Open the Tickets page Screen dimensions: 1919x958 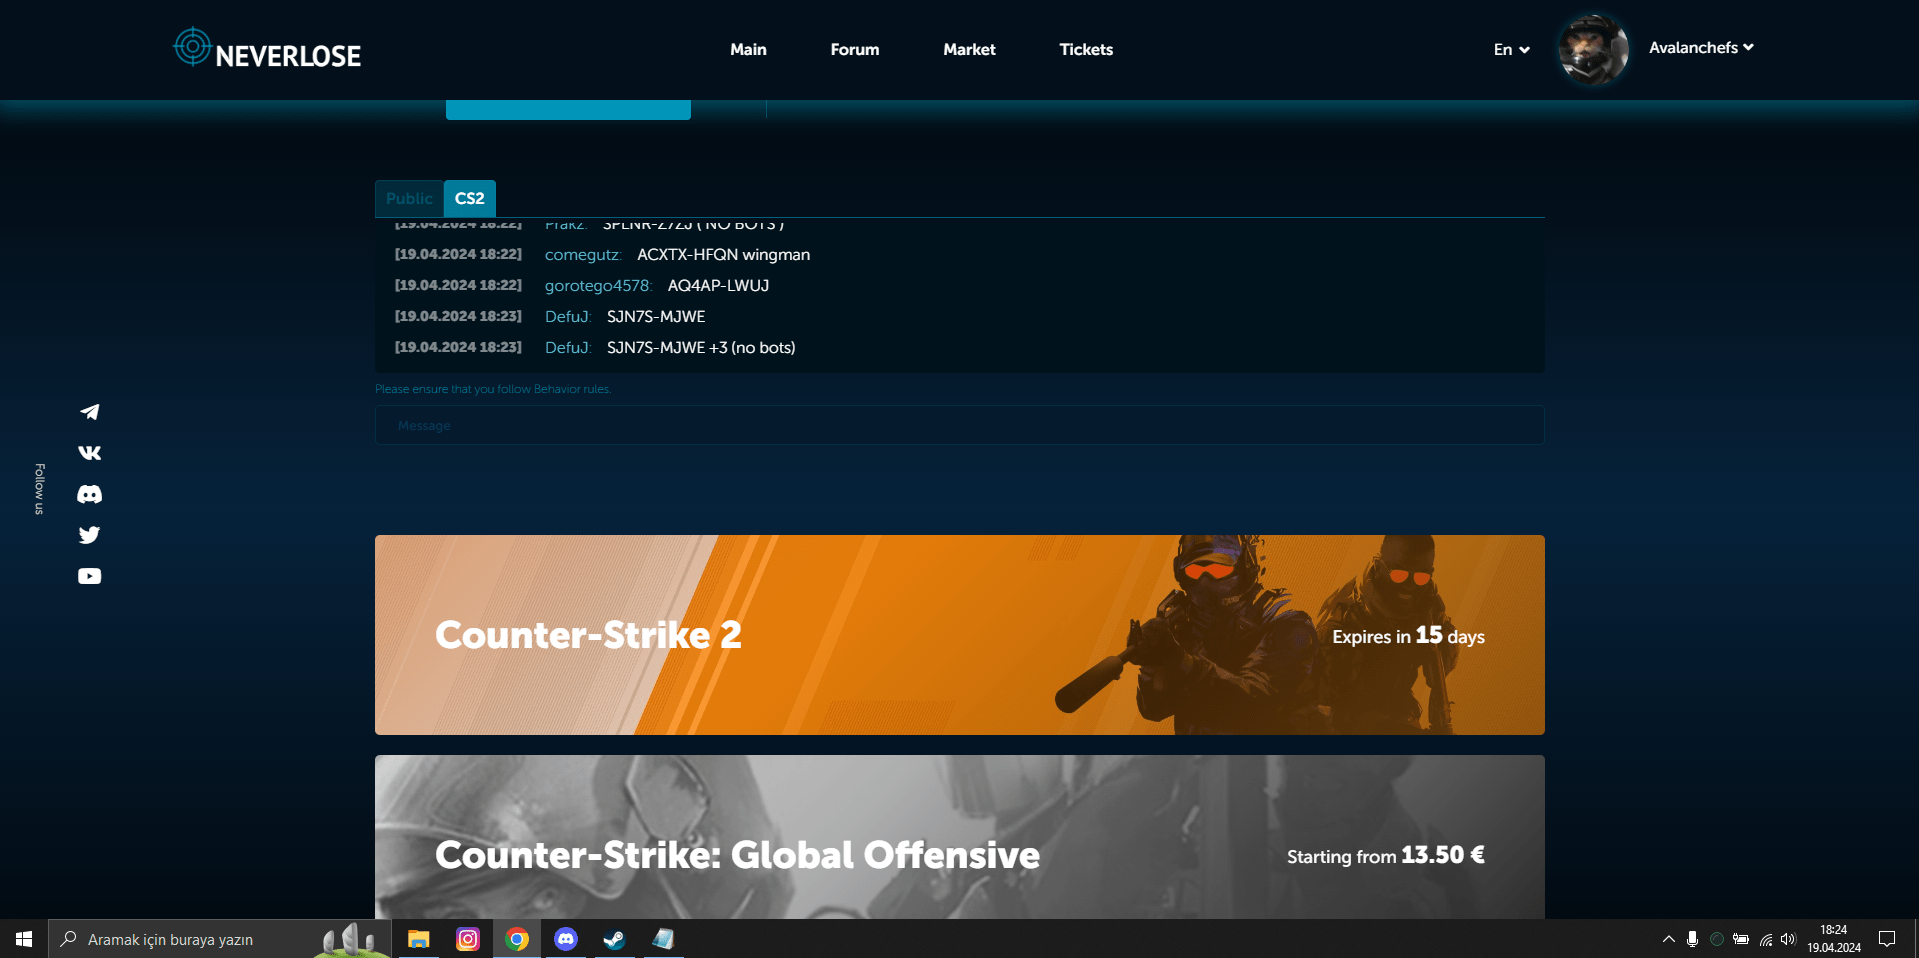(x=1086, y=49)
